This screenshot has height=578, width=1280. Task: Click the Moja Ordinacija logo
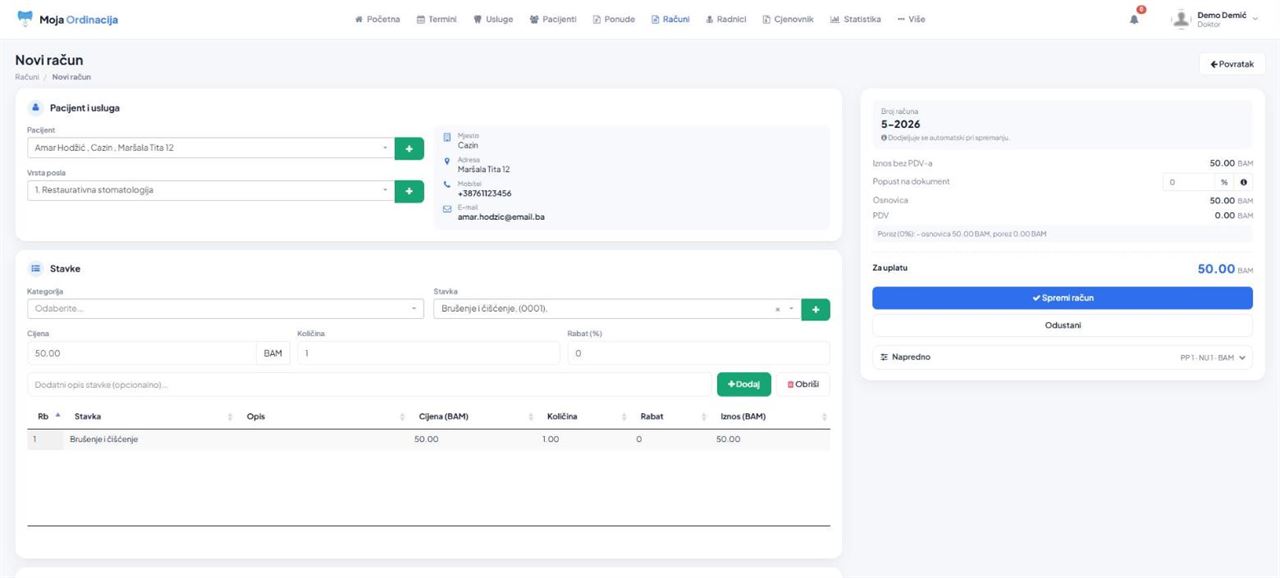click(x=67, y=19)
